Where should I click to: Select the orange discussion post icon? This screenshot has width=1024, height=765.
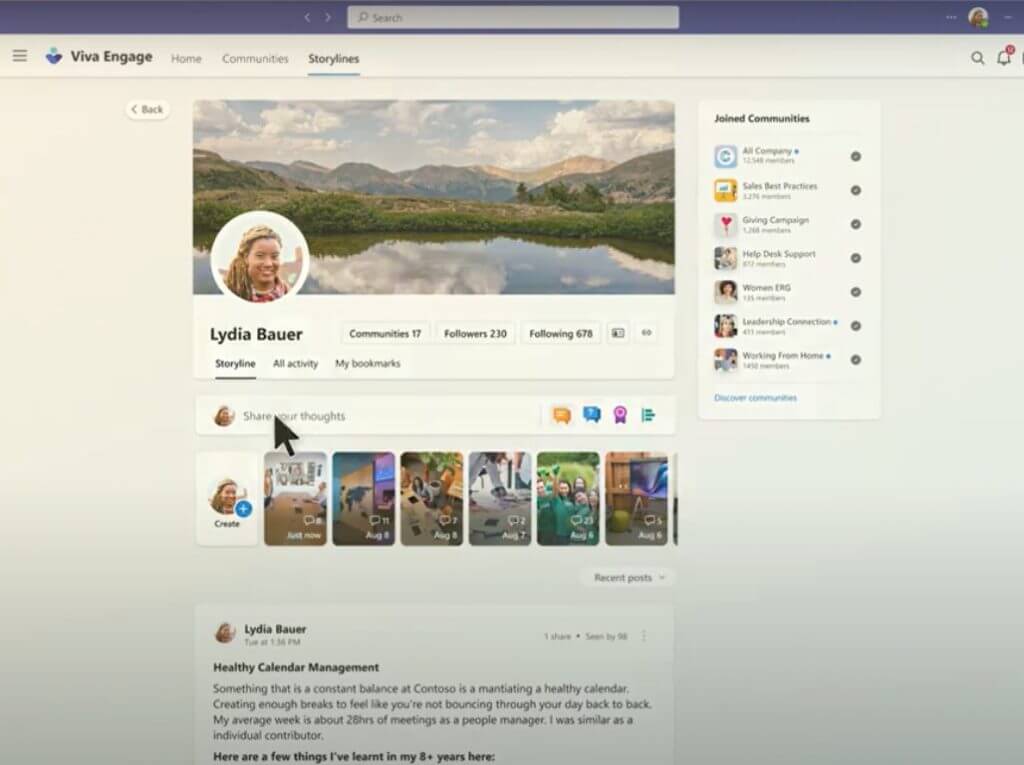point(562,415)
